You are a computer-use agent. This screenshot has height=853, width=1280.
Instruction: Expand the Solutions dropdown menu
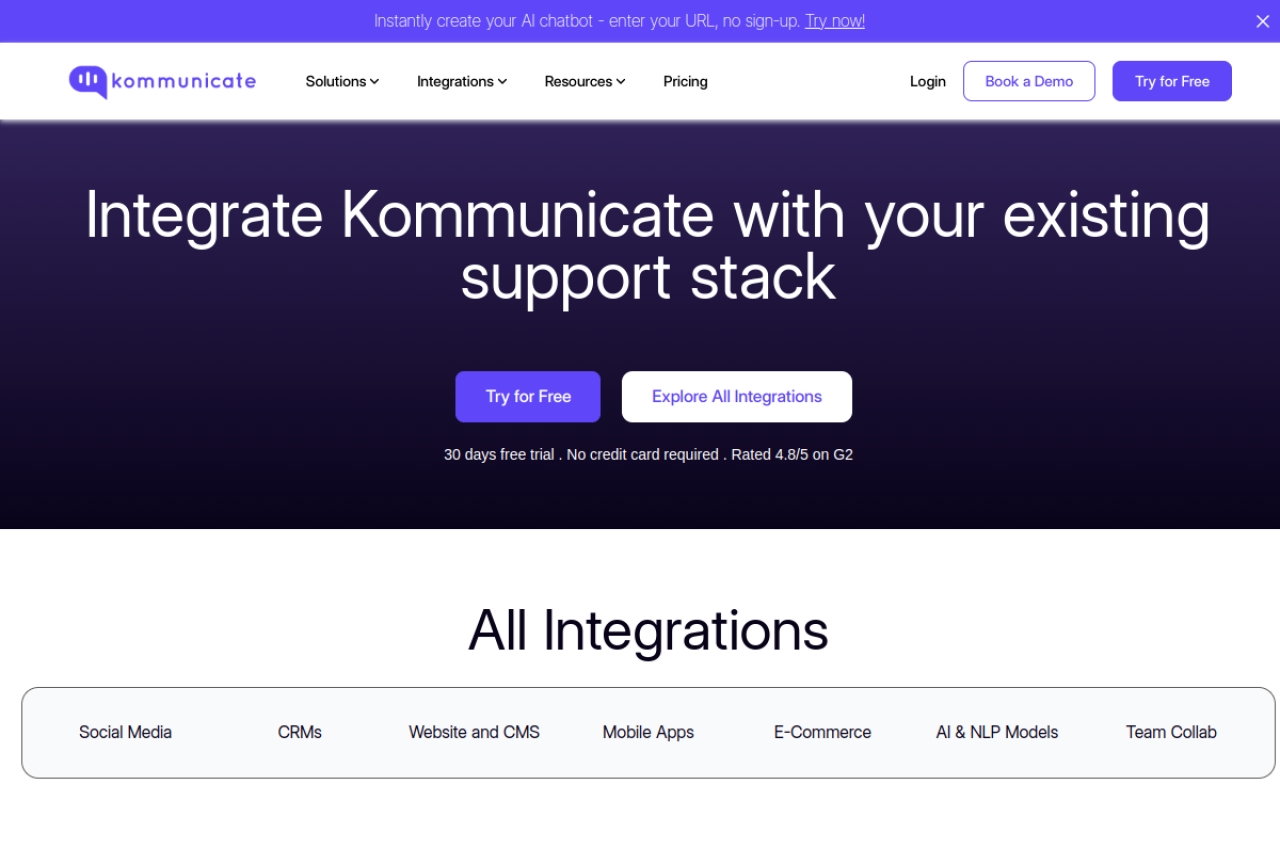(342, 82)
